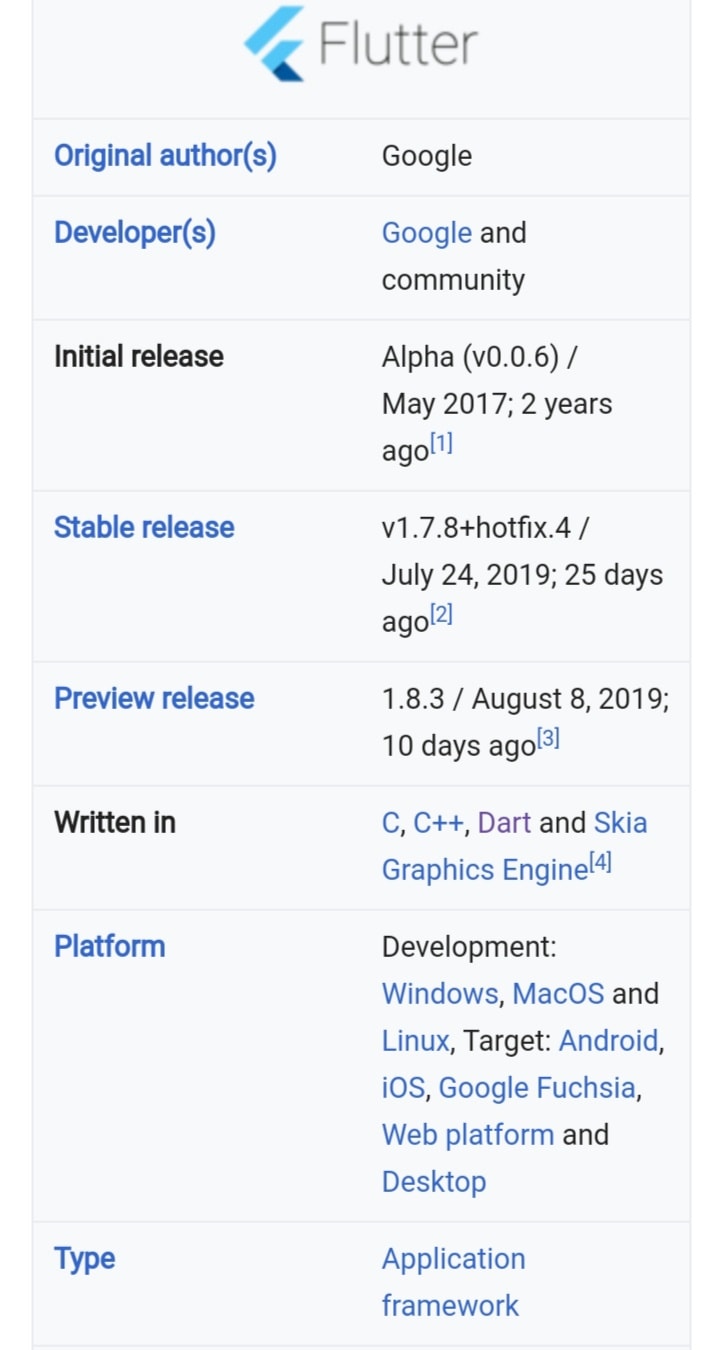This screenshot has height=1350, width=719.
Task: Open the Original author(s) link
Action: click(x=165, y=156)
